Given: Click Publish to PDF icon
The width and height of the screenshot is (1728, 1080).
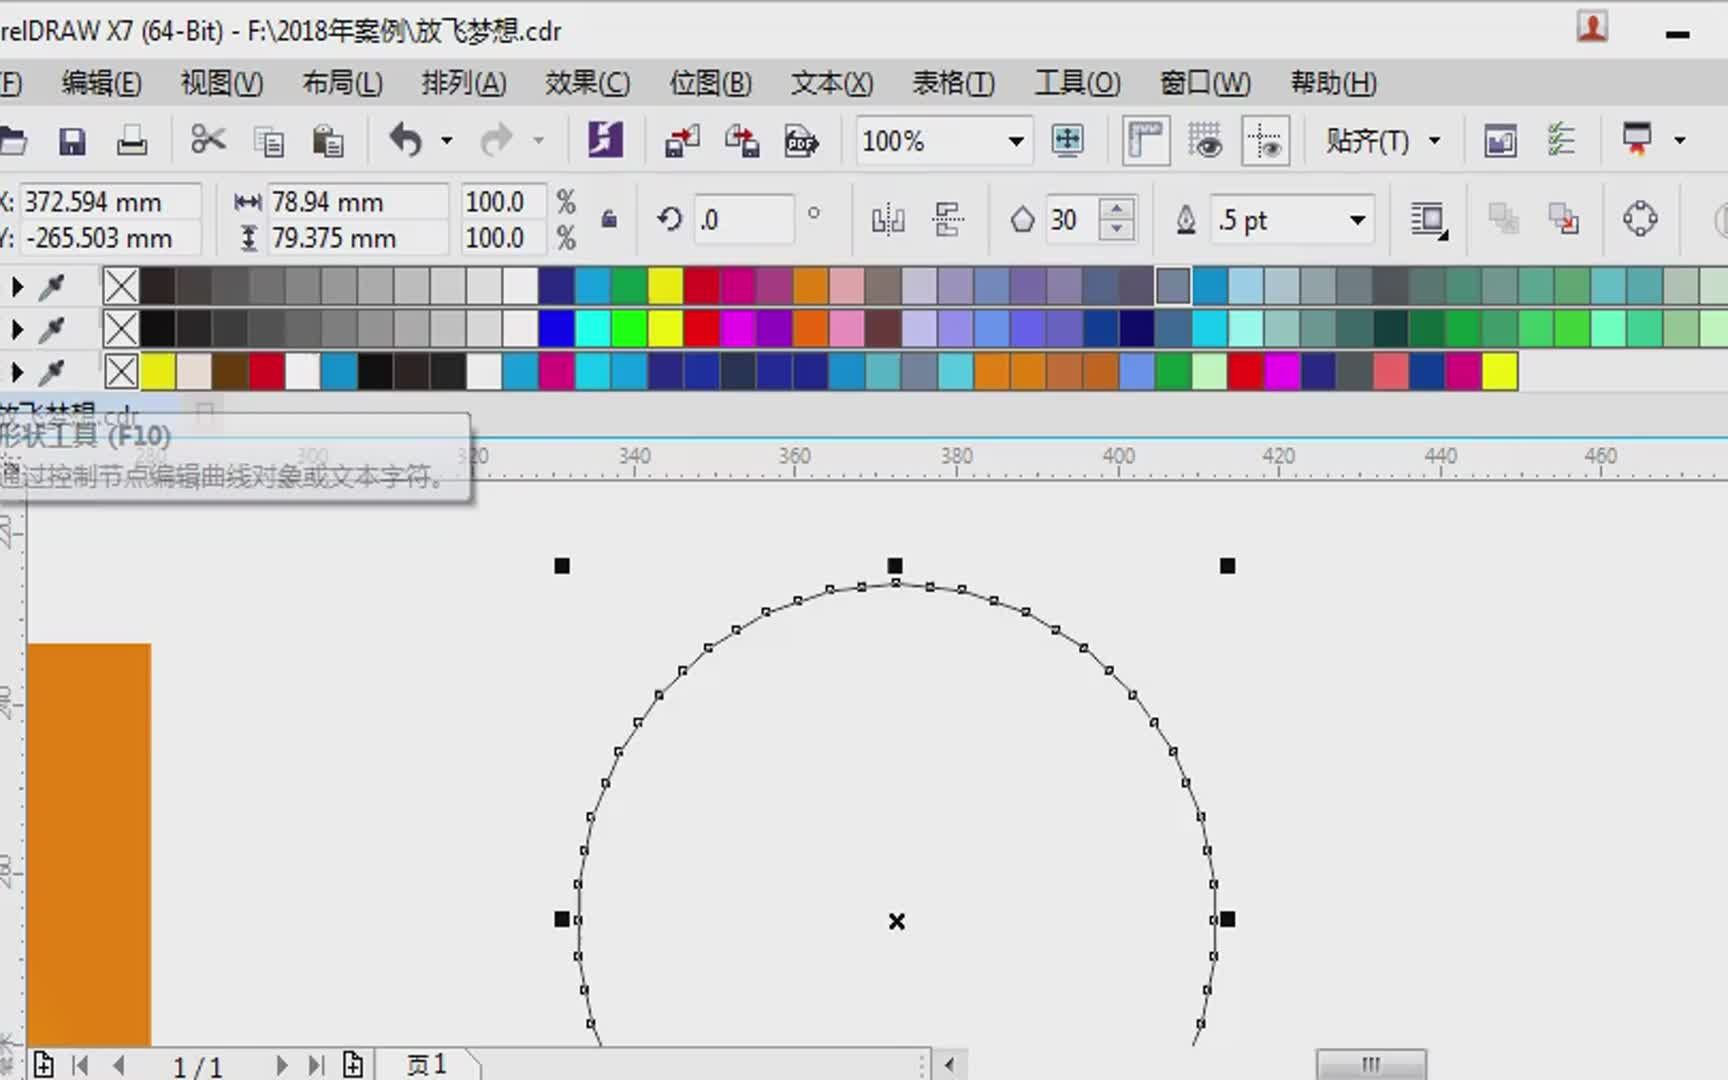Looking at the screenshot, I should 802,141.
